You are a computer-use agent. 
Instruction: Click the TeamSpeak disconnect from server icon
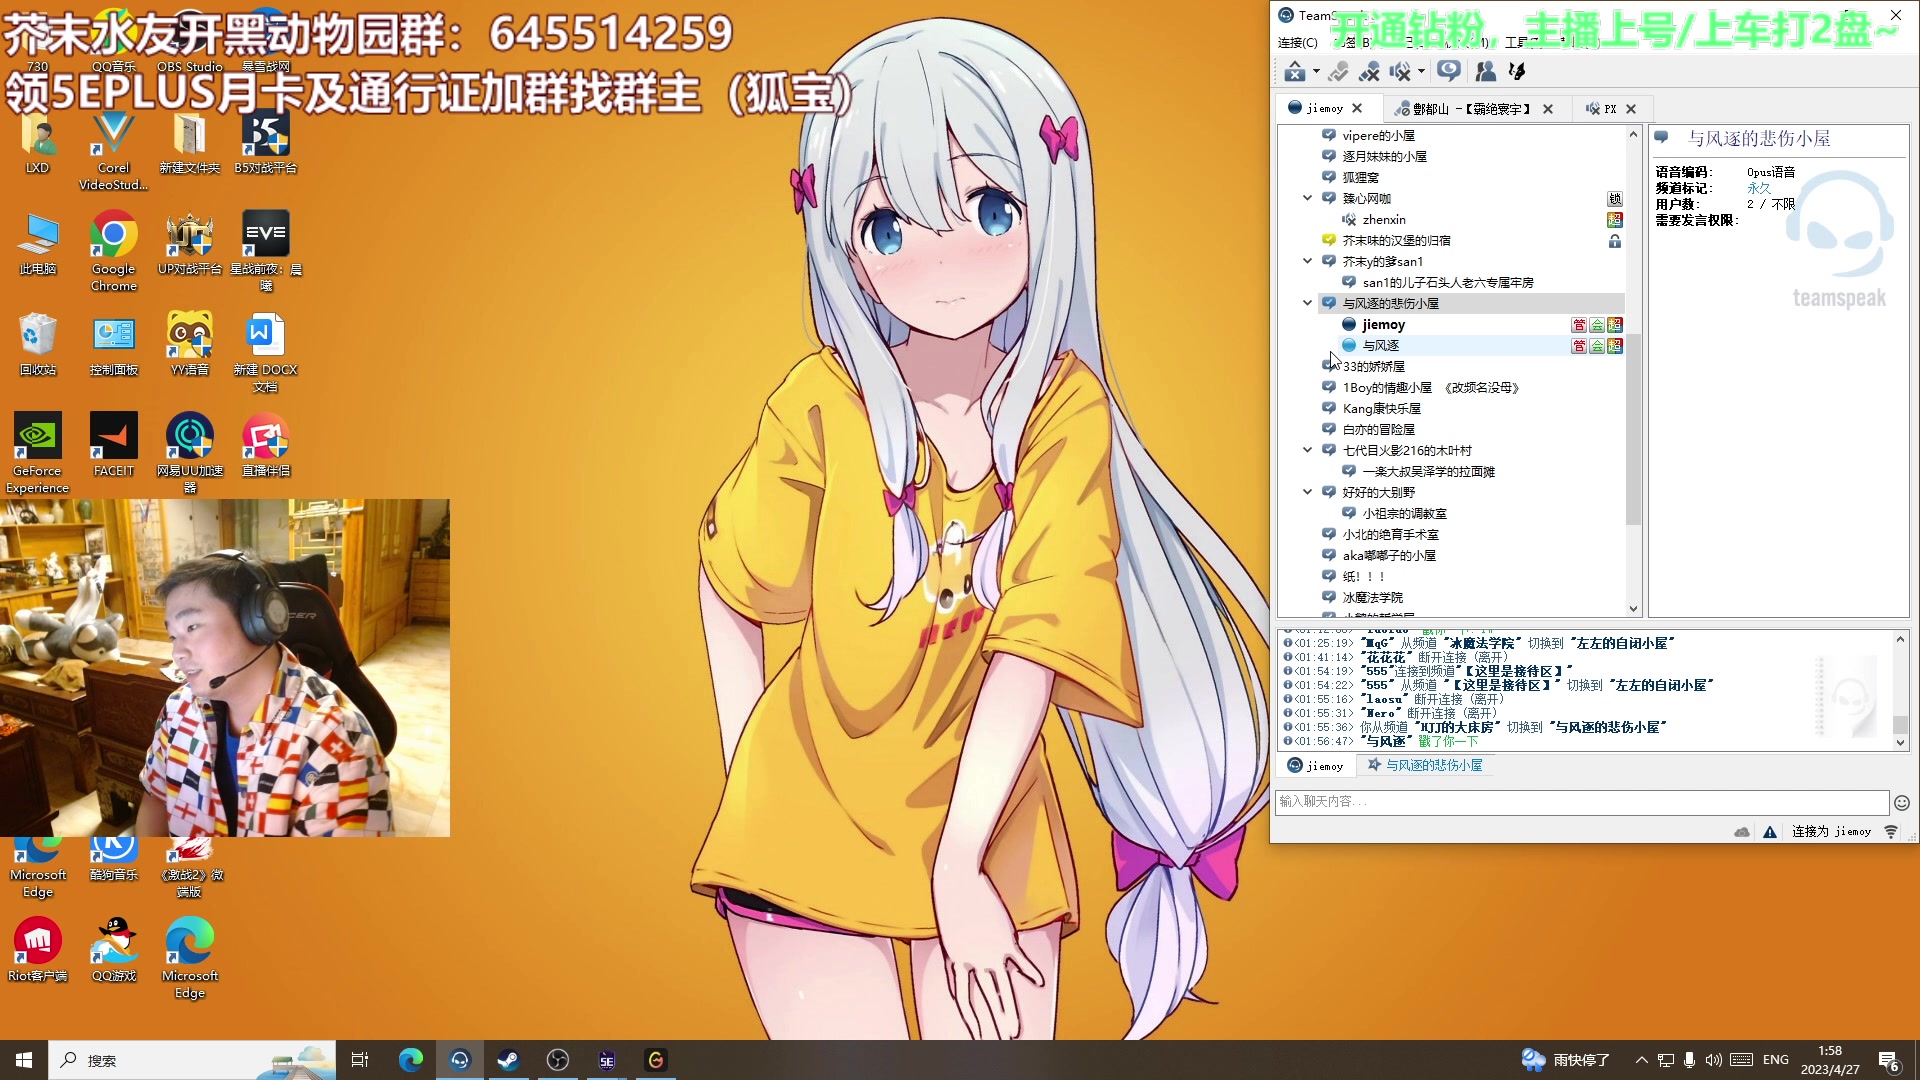click(1295, 71)
